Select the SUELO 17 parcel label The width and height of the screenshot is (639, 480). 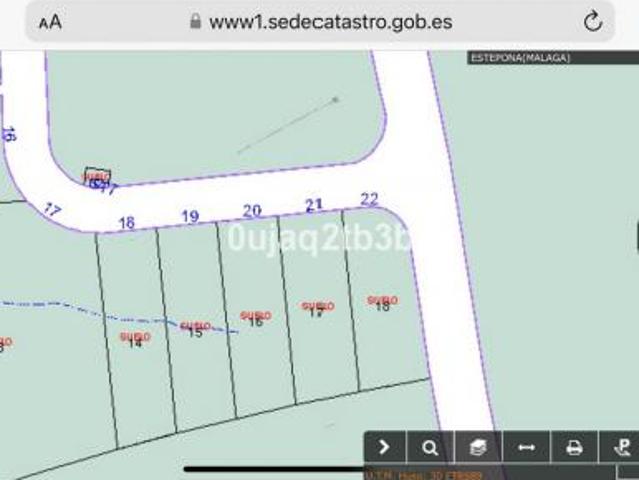coord(317,309)
